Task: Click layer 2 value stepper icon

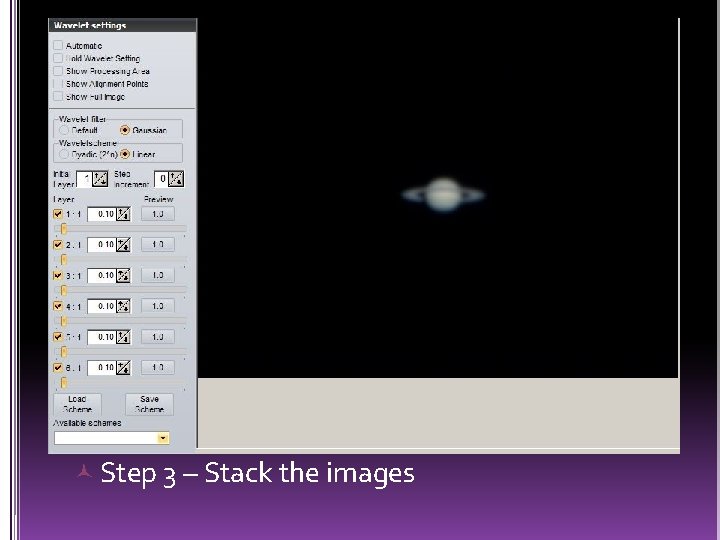Action: pos(123,245)
